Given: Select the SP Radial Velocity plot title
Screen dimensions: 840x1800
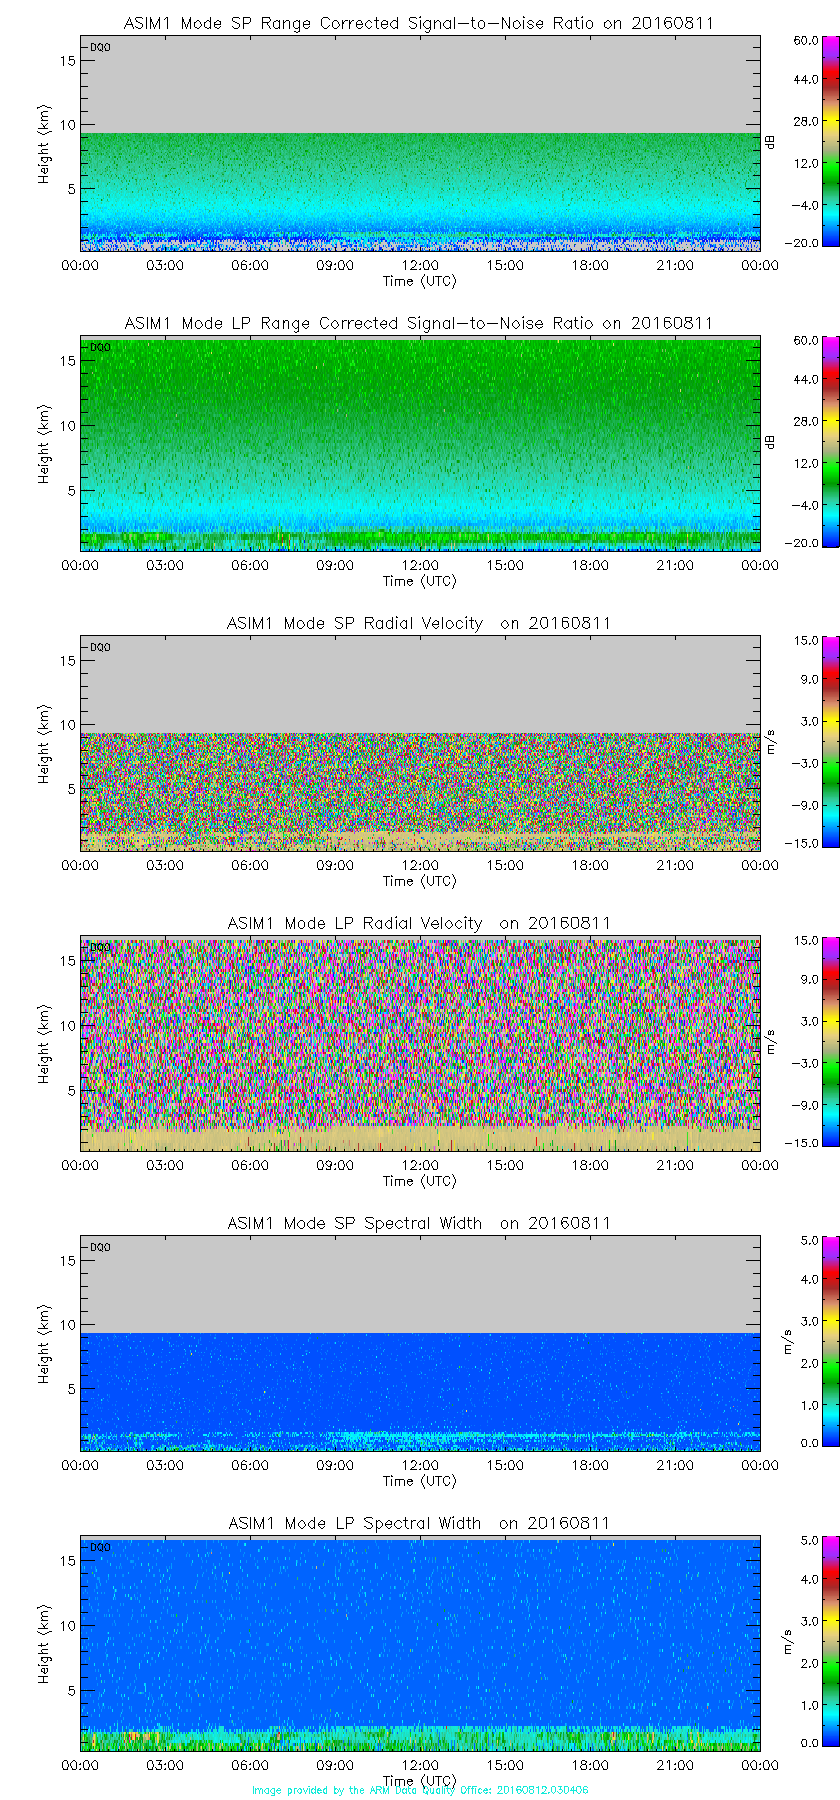Looking at the screenshot, I should click(419, 623).
